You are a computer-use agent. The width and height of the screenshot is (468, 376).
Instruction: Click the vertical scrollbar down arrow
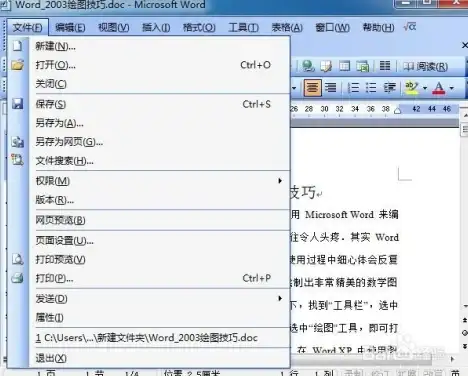tap(465, 306)
